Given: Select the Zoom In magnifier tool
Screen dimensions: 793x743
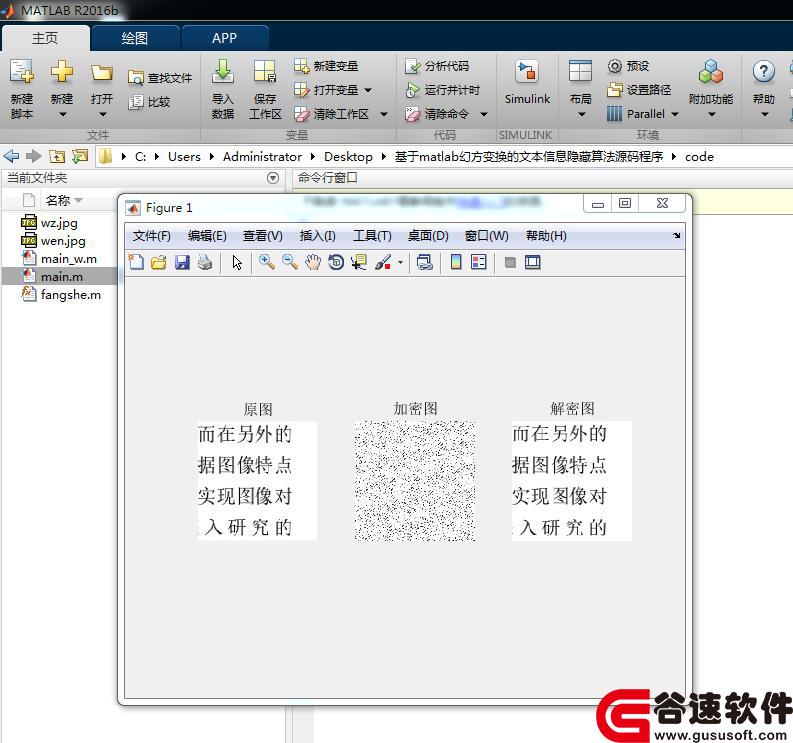Looking at the screenshot, I should click(x=267, y=262).
